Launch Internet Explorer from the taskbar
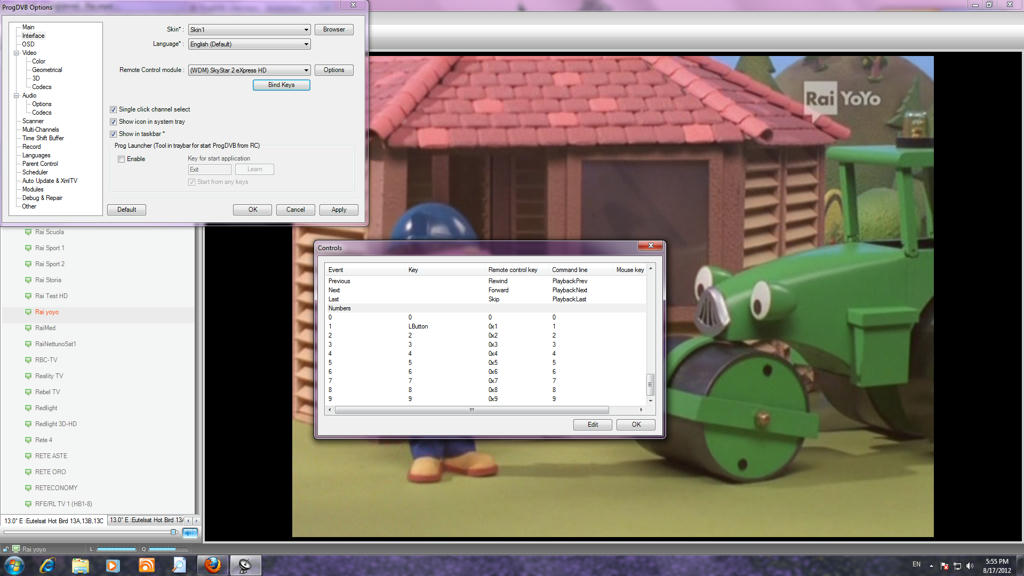The height and width of the screenshot is (576, 1024). pyautogui.click(x=47, y=566)
